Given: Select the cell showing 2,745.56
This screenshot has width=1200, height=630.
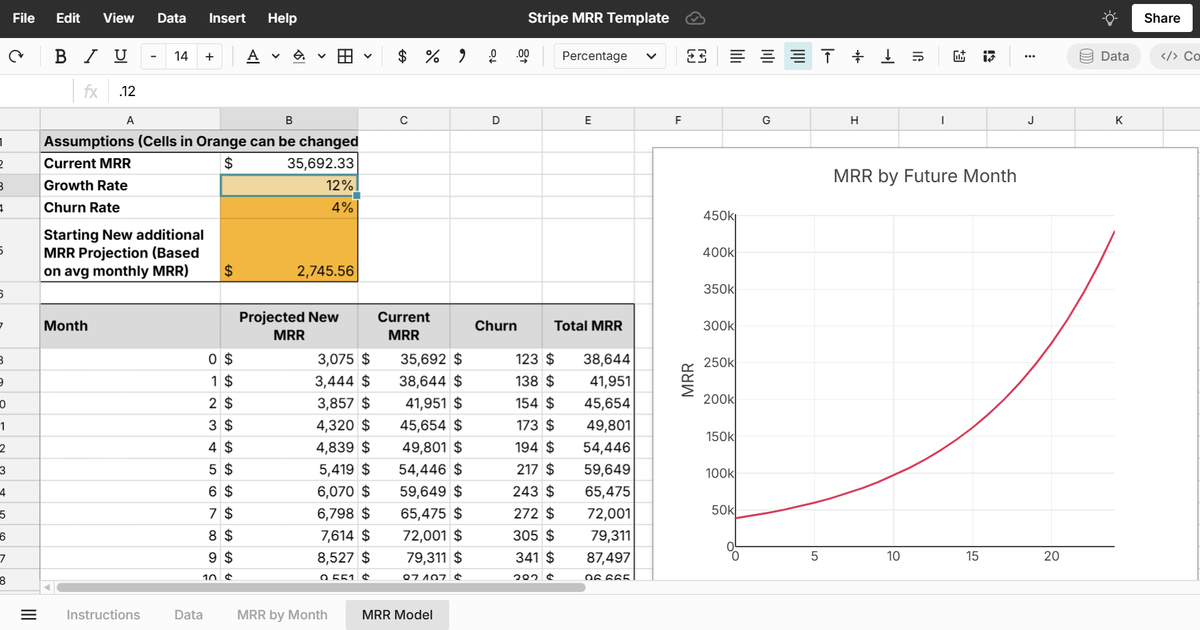Looking at the screenshot, I should click(x=289, y=250).
